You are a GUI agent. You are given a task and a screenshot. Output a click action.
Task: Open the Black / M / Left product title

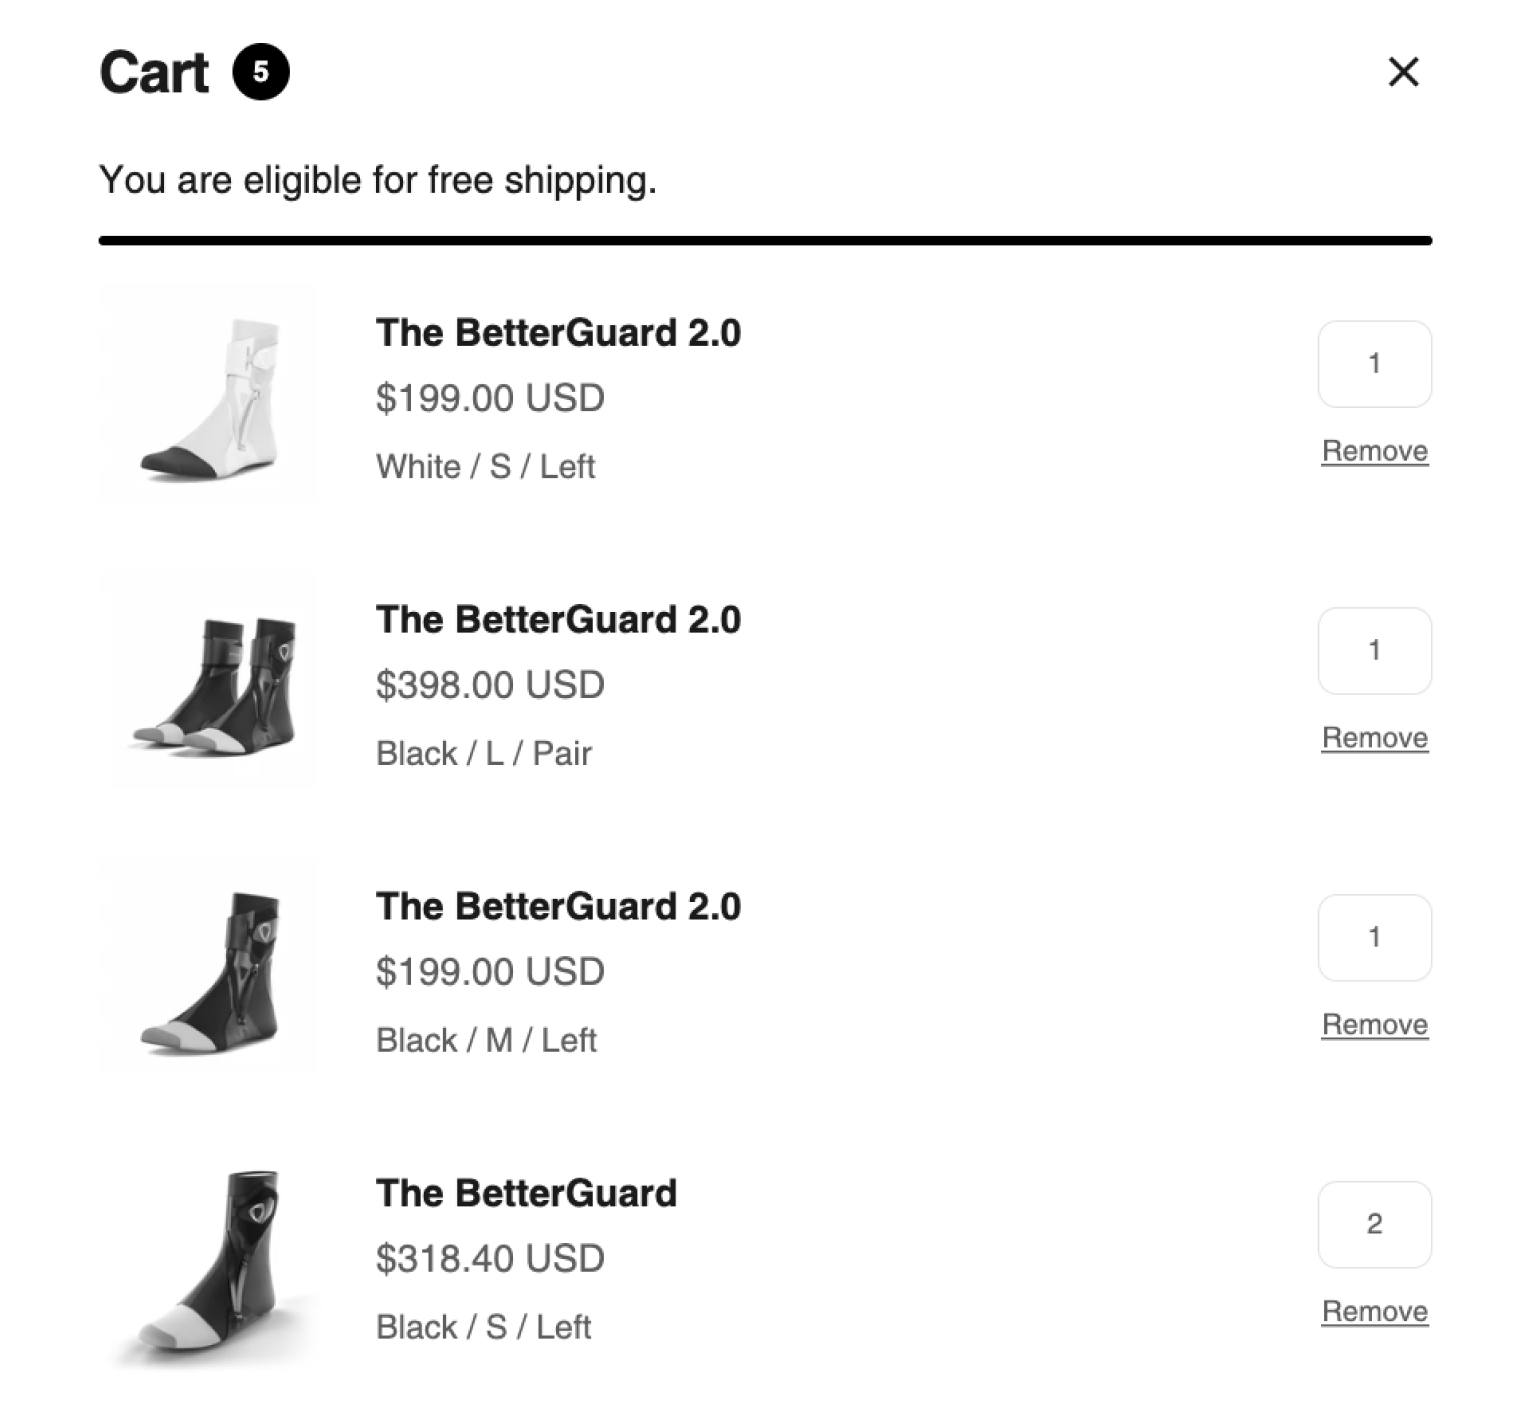click(558, 907)
